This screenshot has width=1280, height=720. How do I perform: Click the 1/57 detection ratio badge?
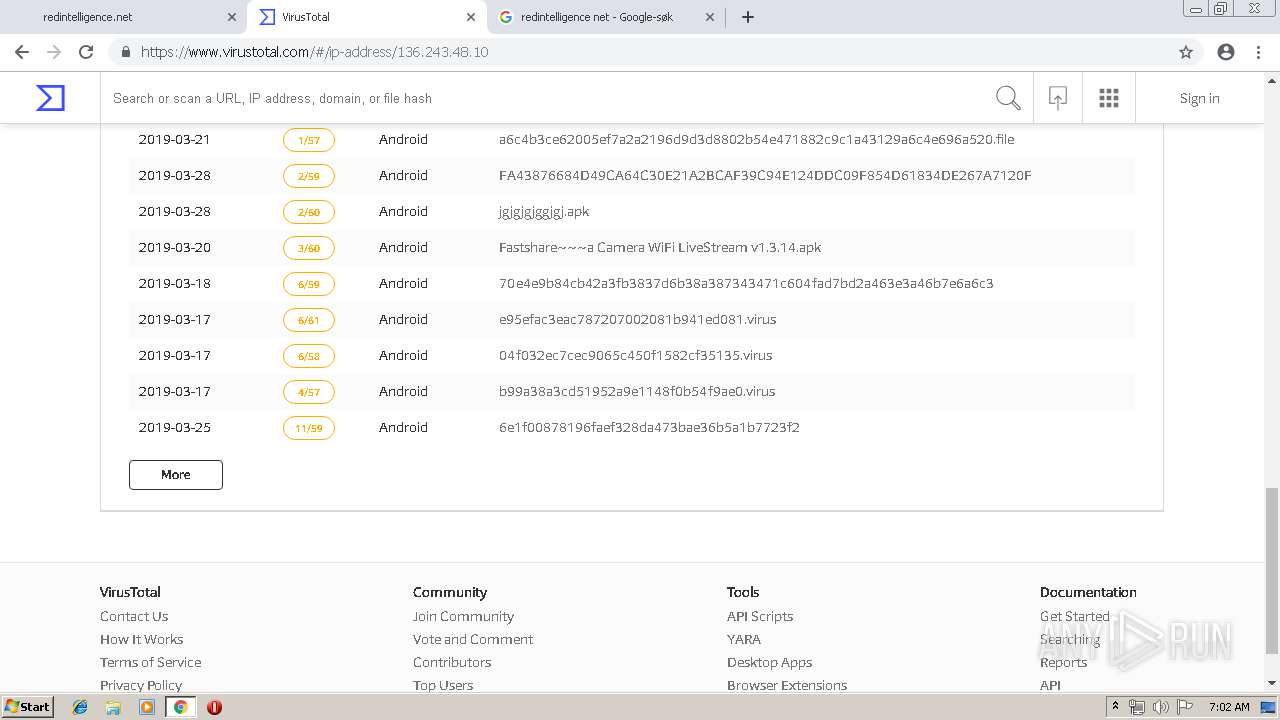(309, 140)
